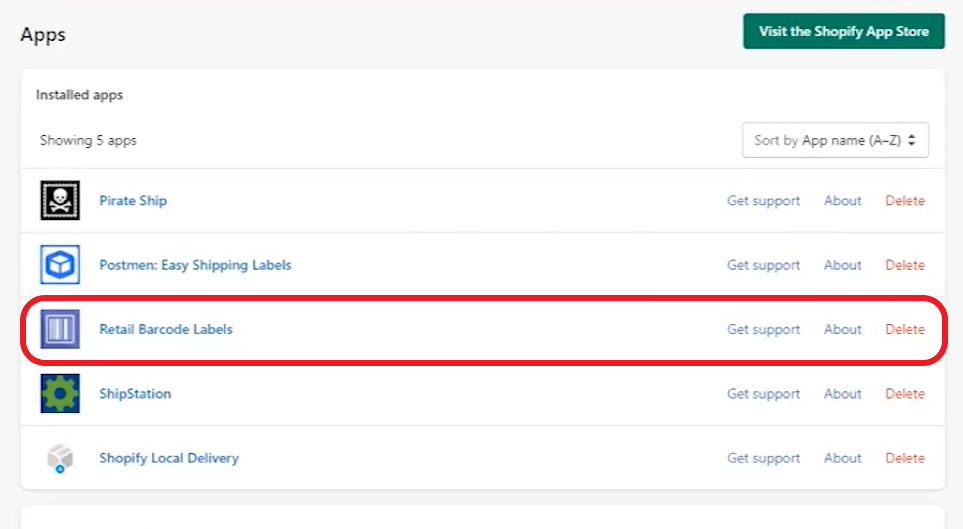Open the Retail Barcode Labels app
This screenshot has width=963, height=529.
coord(166,329)
